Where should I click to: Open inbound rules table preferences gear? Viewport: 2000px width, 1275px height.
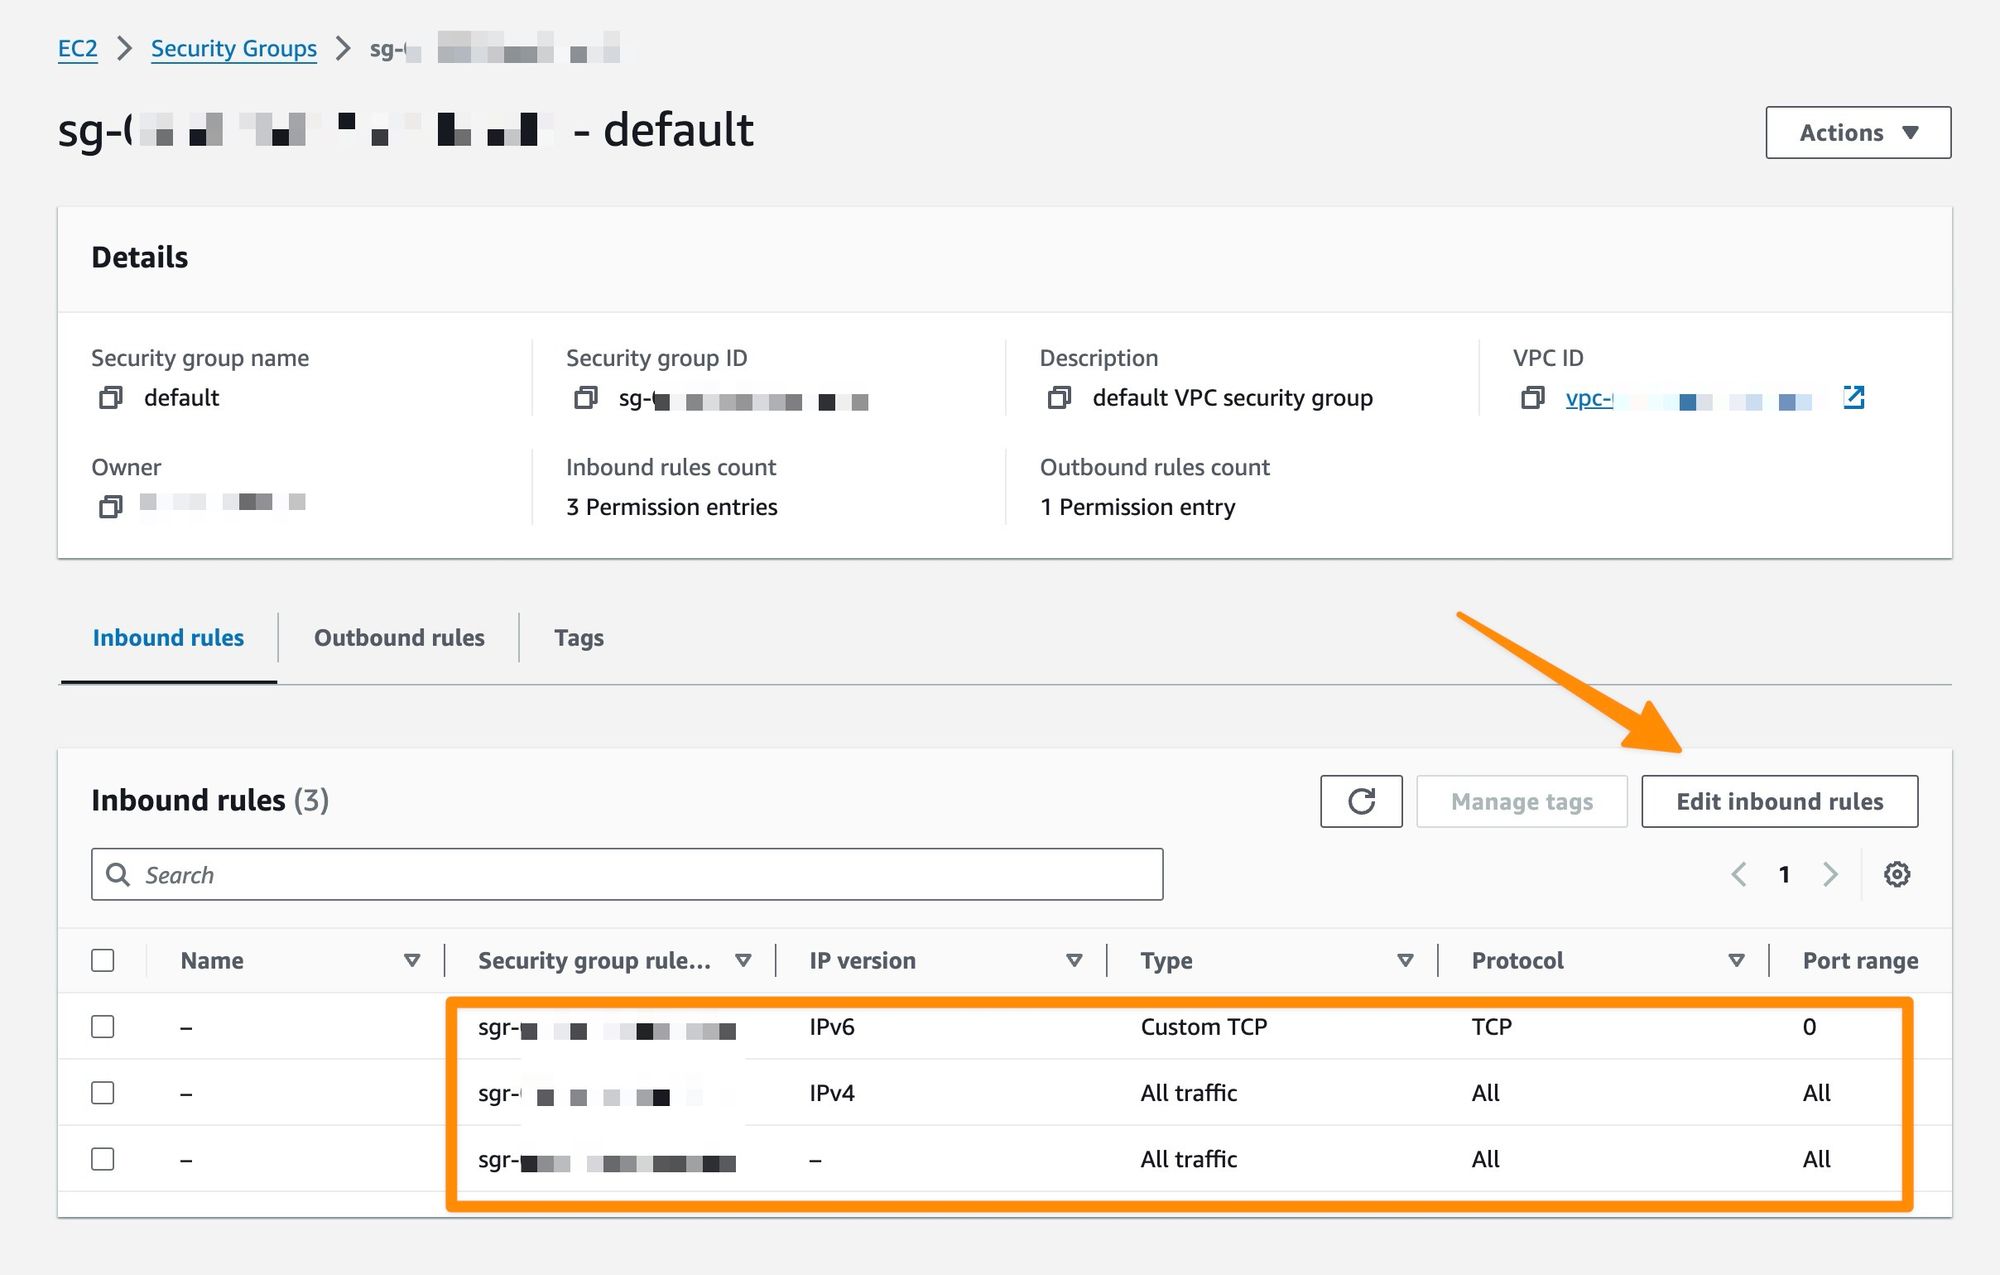1896,874
